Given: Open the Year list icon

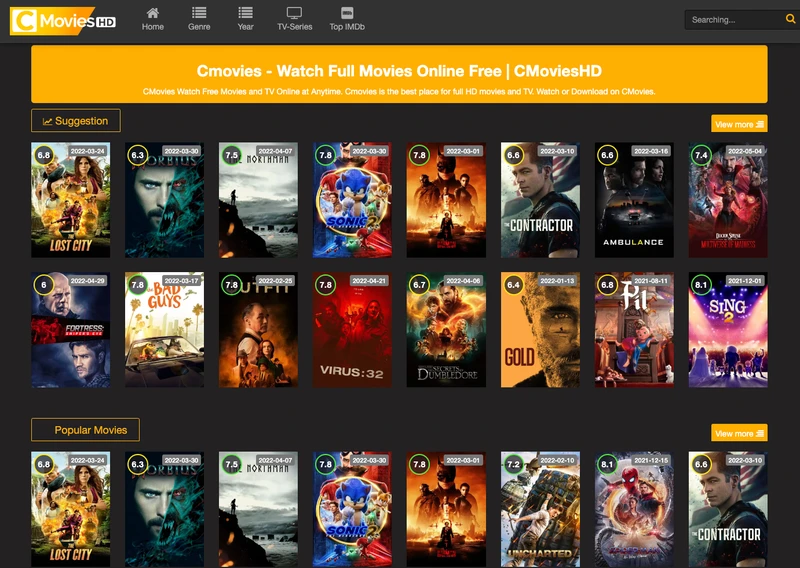Looking at the screenshot, I should tap(245, 13).
